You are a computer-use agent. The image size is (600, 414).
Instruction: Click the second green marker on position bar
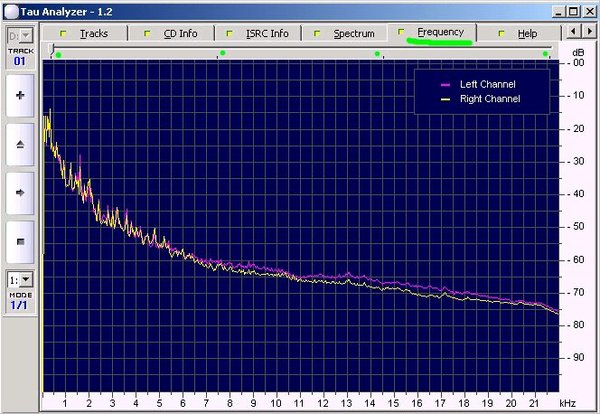click(223, 53)
